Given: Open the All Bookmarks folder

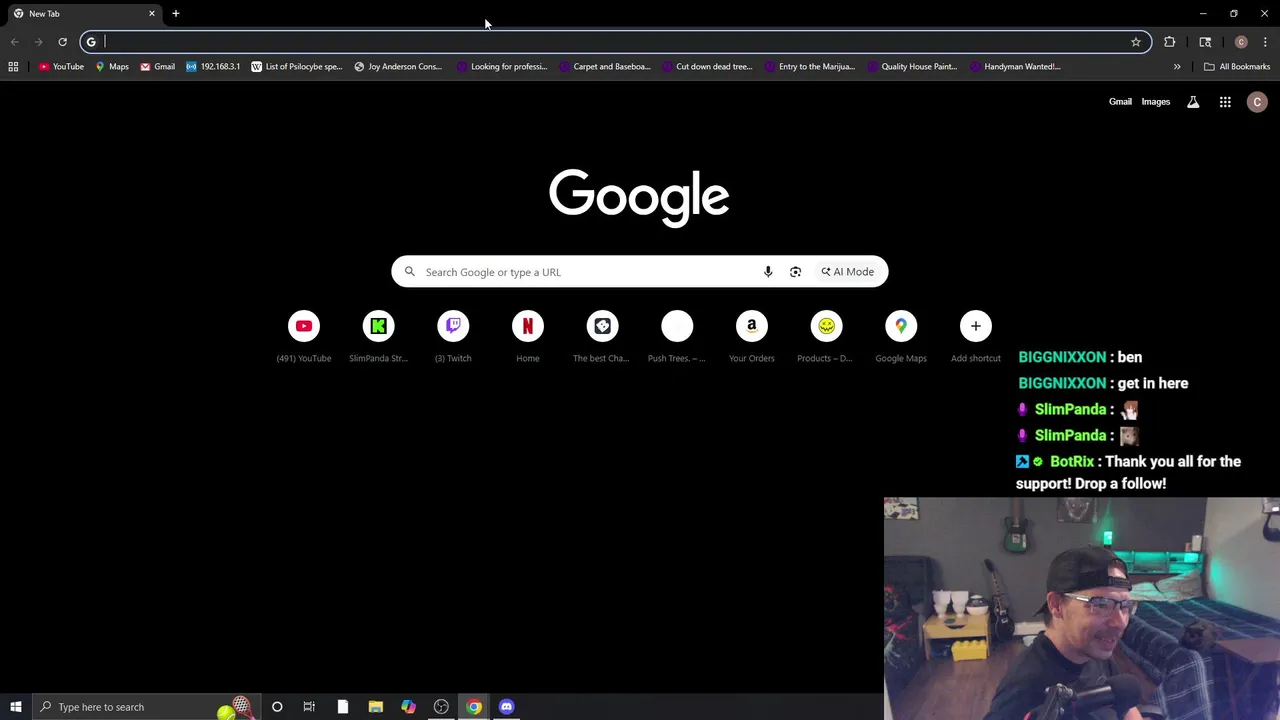Looking at the screenshot, I should tap(1237, 67).
